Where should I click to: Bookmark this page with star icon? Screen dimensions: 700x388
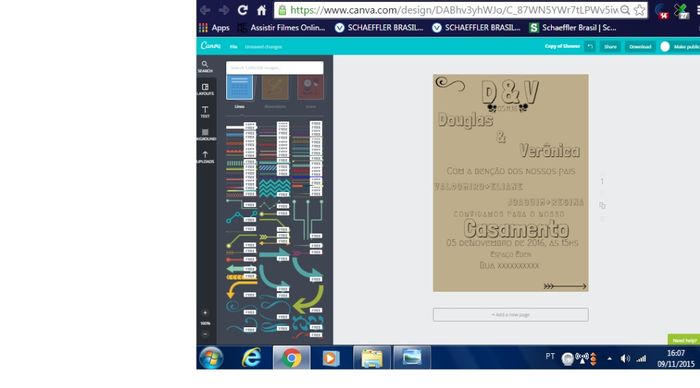(639, 10)
